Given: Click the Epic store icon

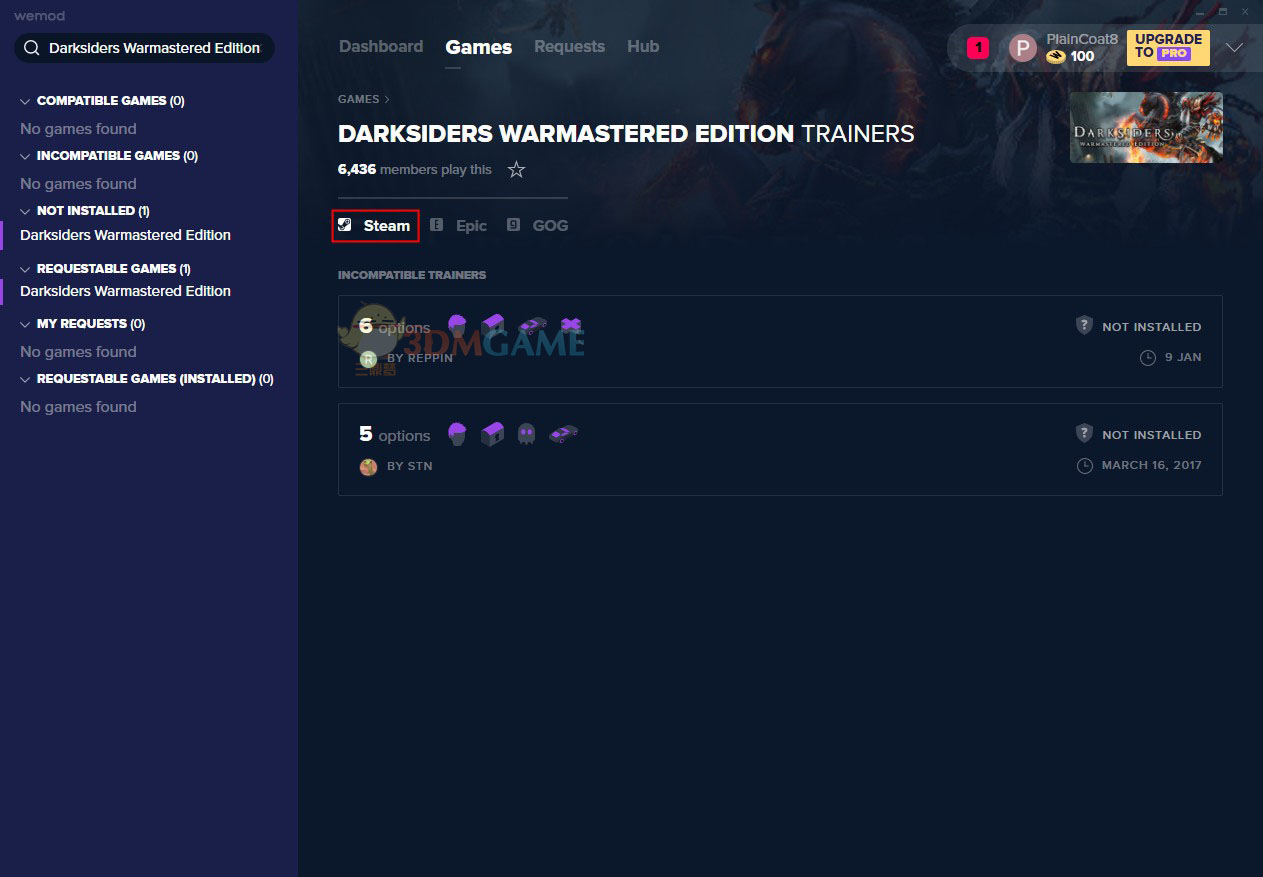Looking at the screenshot, I should click(437, 225).
